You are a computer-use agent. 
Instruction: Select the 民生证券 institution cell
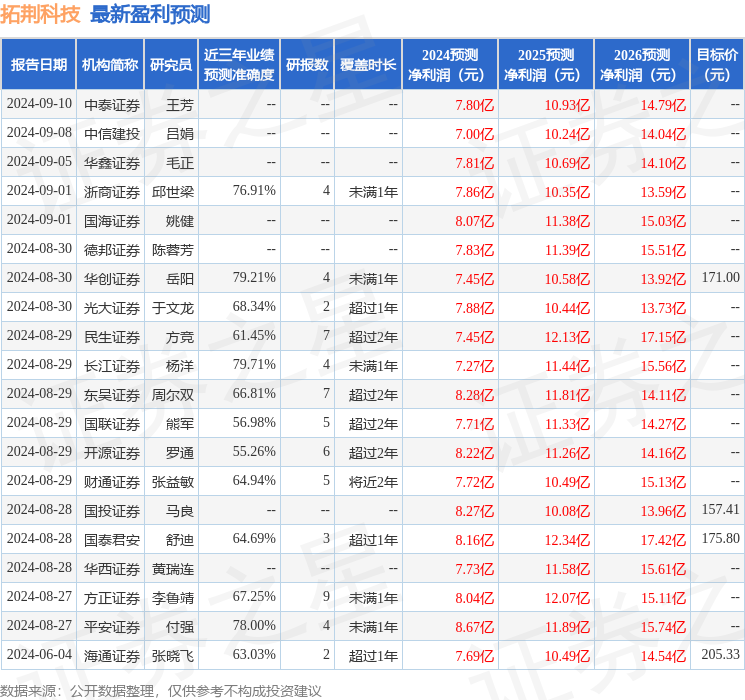tap(112, 337)
